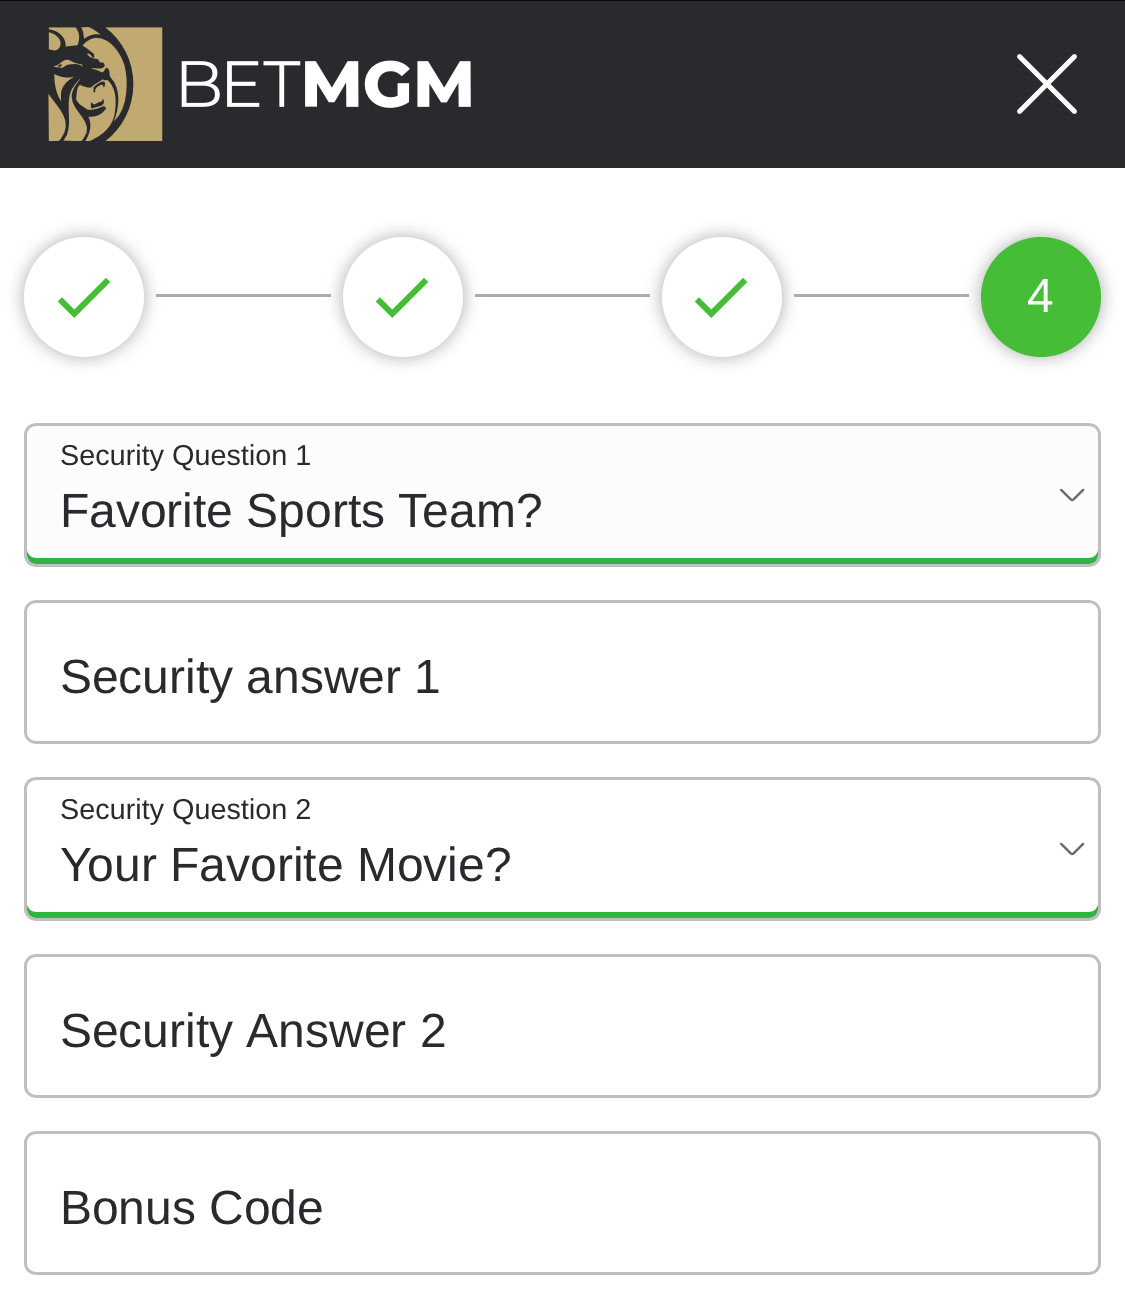The width and height of the screenshot is (1125, 1302).
Task: Click the small Security Question 1 label
Action: pos(186,456)
